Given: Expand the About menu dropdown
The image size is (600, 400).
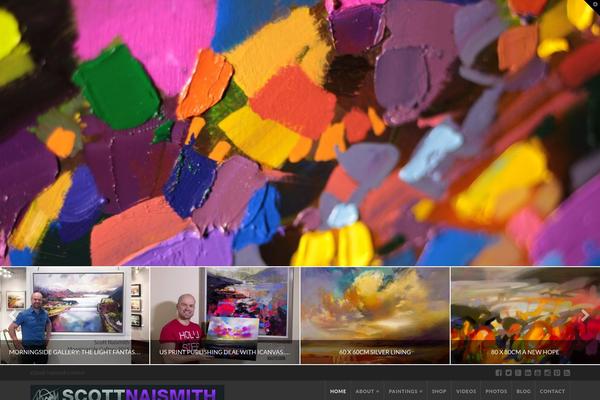Looking at the screenshot, I should click(x=367, y=391).
